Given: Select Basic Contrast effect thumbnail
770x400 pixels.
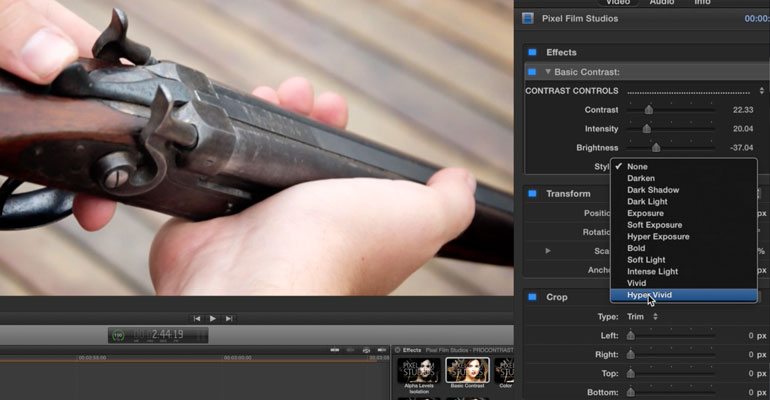Looking at the screenshot, I should pos(468,370).
